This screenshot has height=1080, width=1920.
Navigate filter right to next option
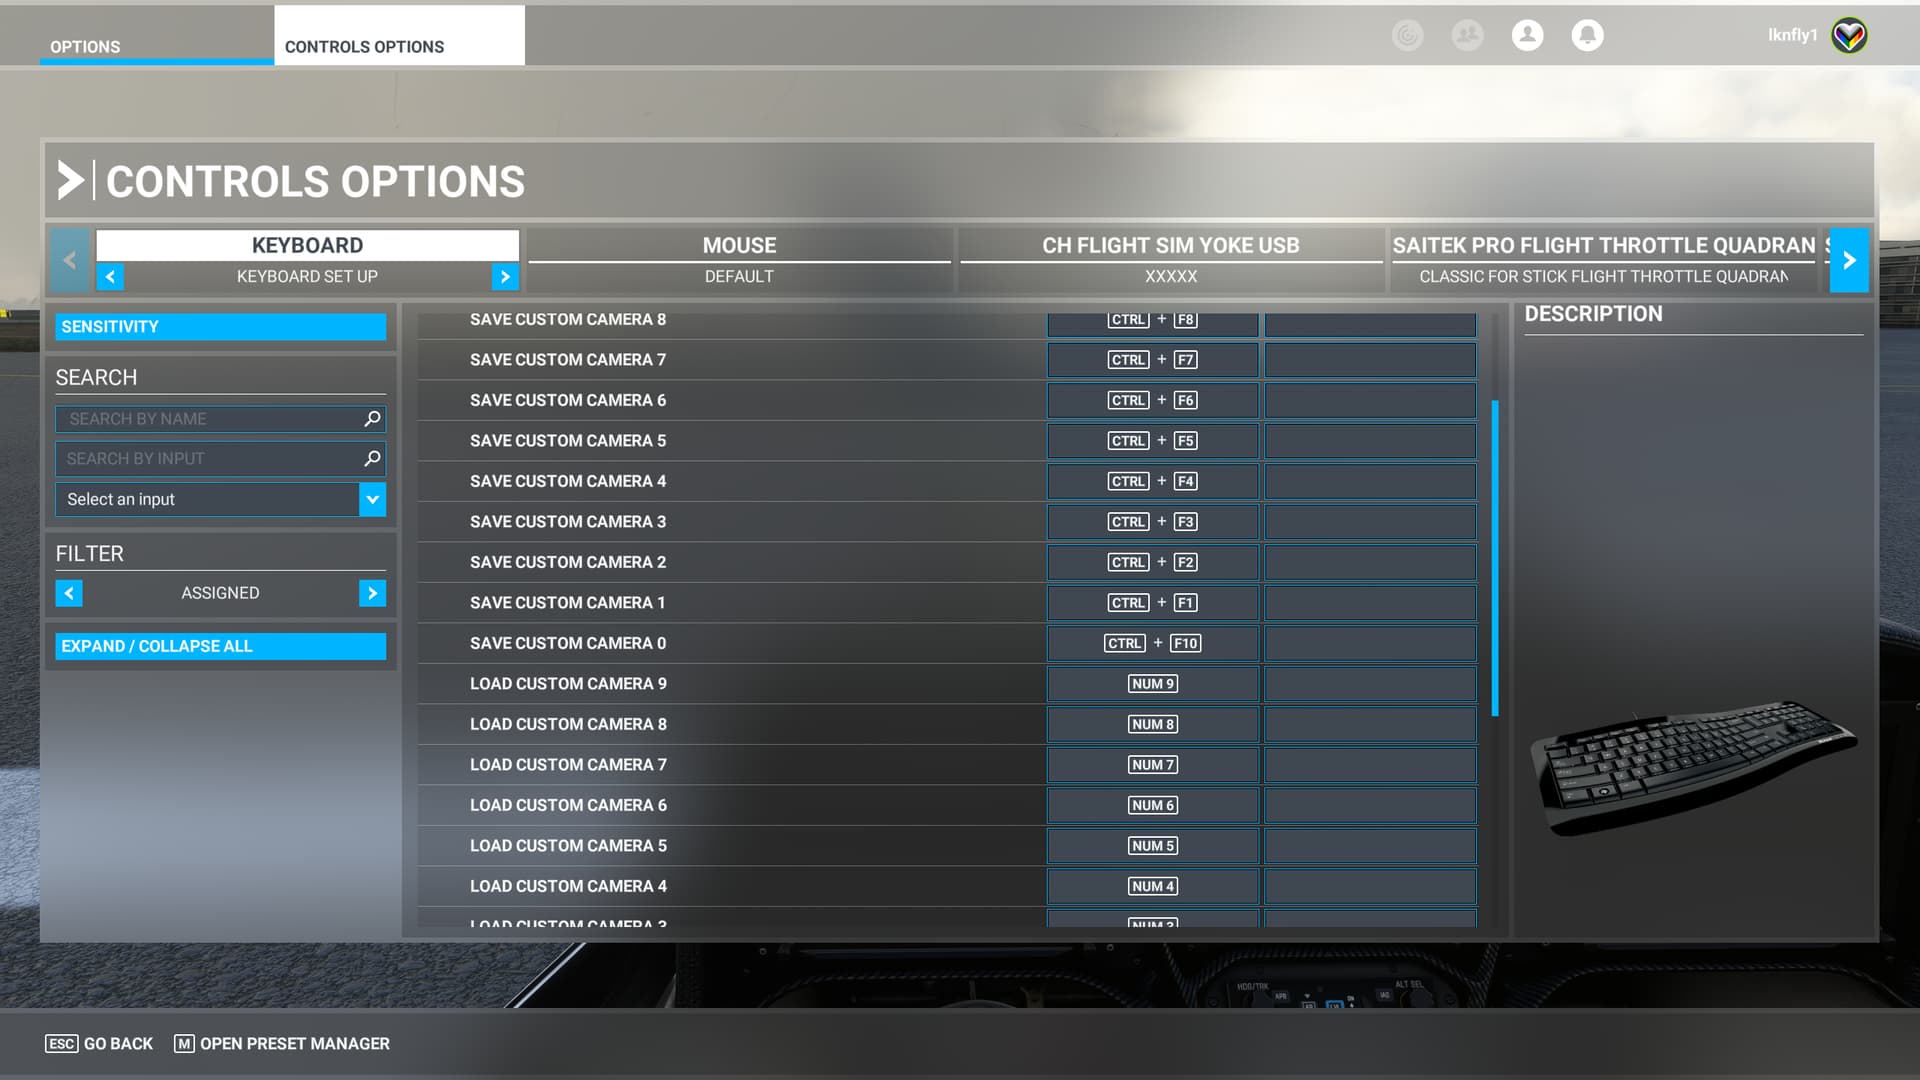point(373,592)
